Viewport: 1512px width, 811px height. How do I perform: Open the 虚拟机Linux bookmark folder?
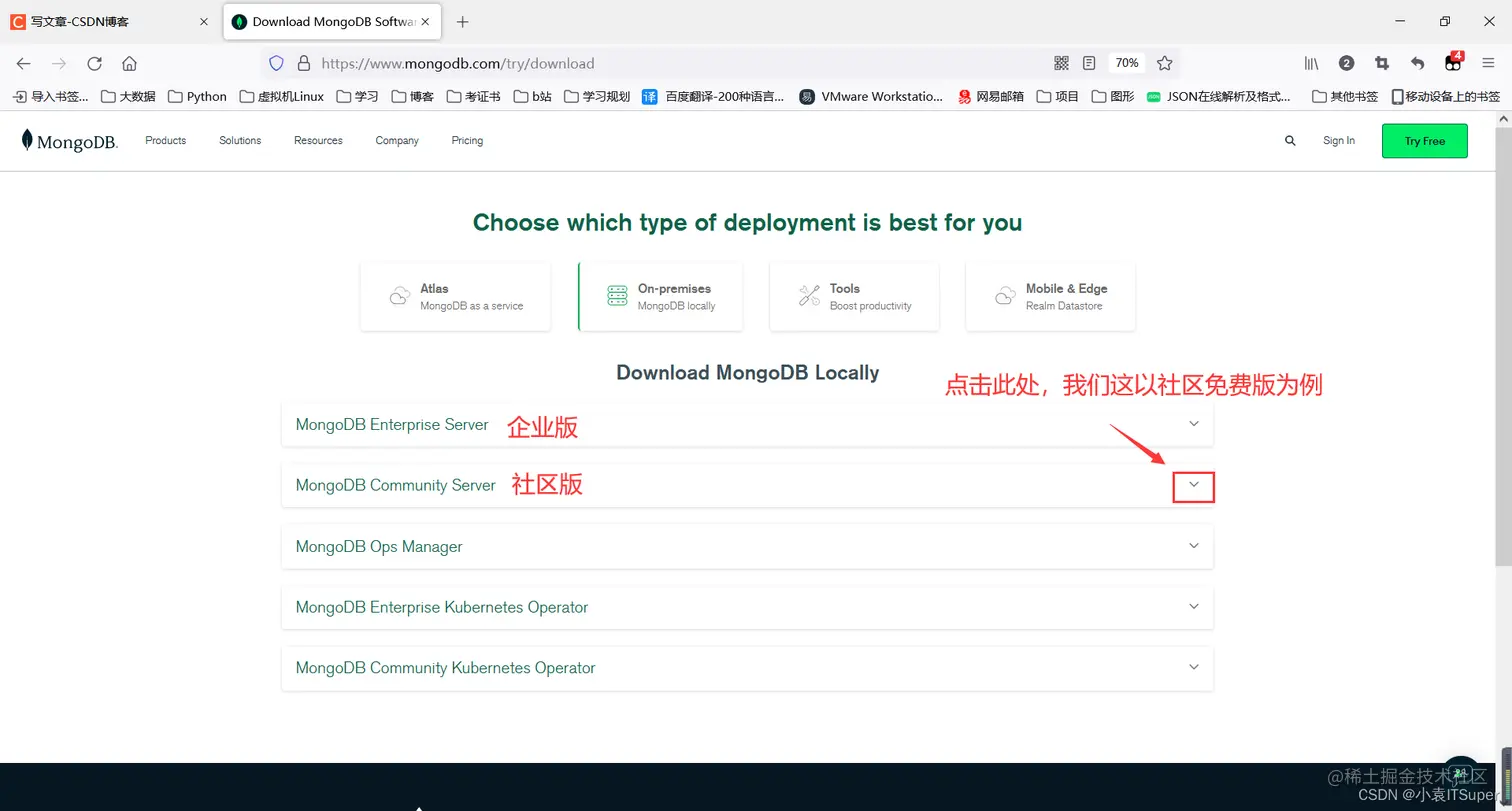[281, 96]
